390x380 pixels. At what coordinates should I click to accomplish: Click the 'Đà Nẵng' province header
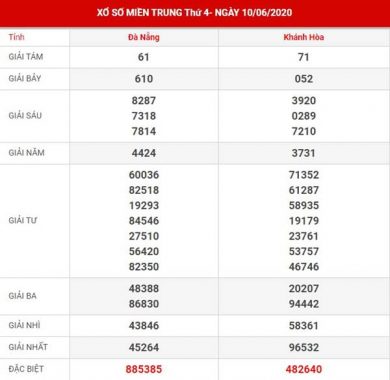pyautogui.click(x=144, y=37)
